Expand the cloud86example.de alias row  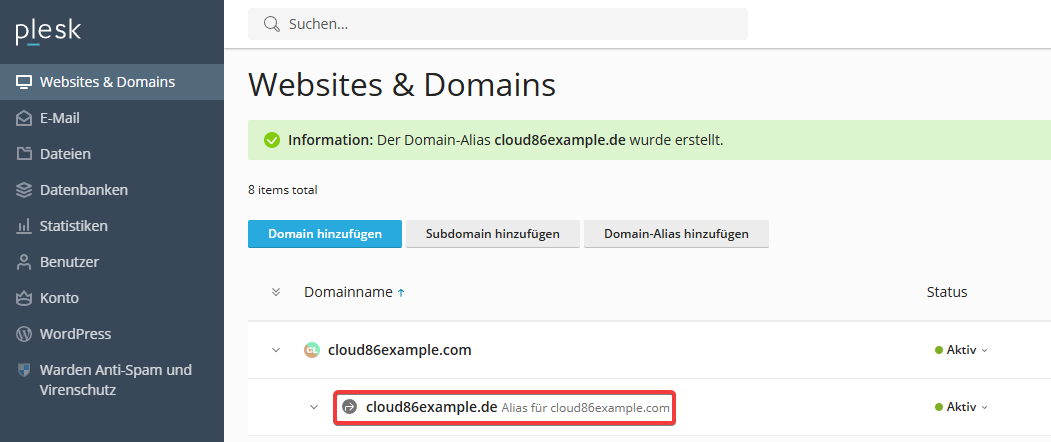tap(314, 406)
